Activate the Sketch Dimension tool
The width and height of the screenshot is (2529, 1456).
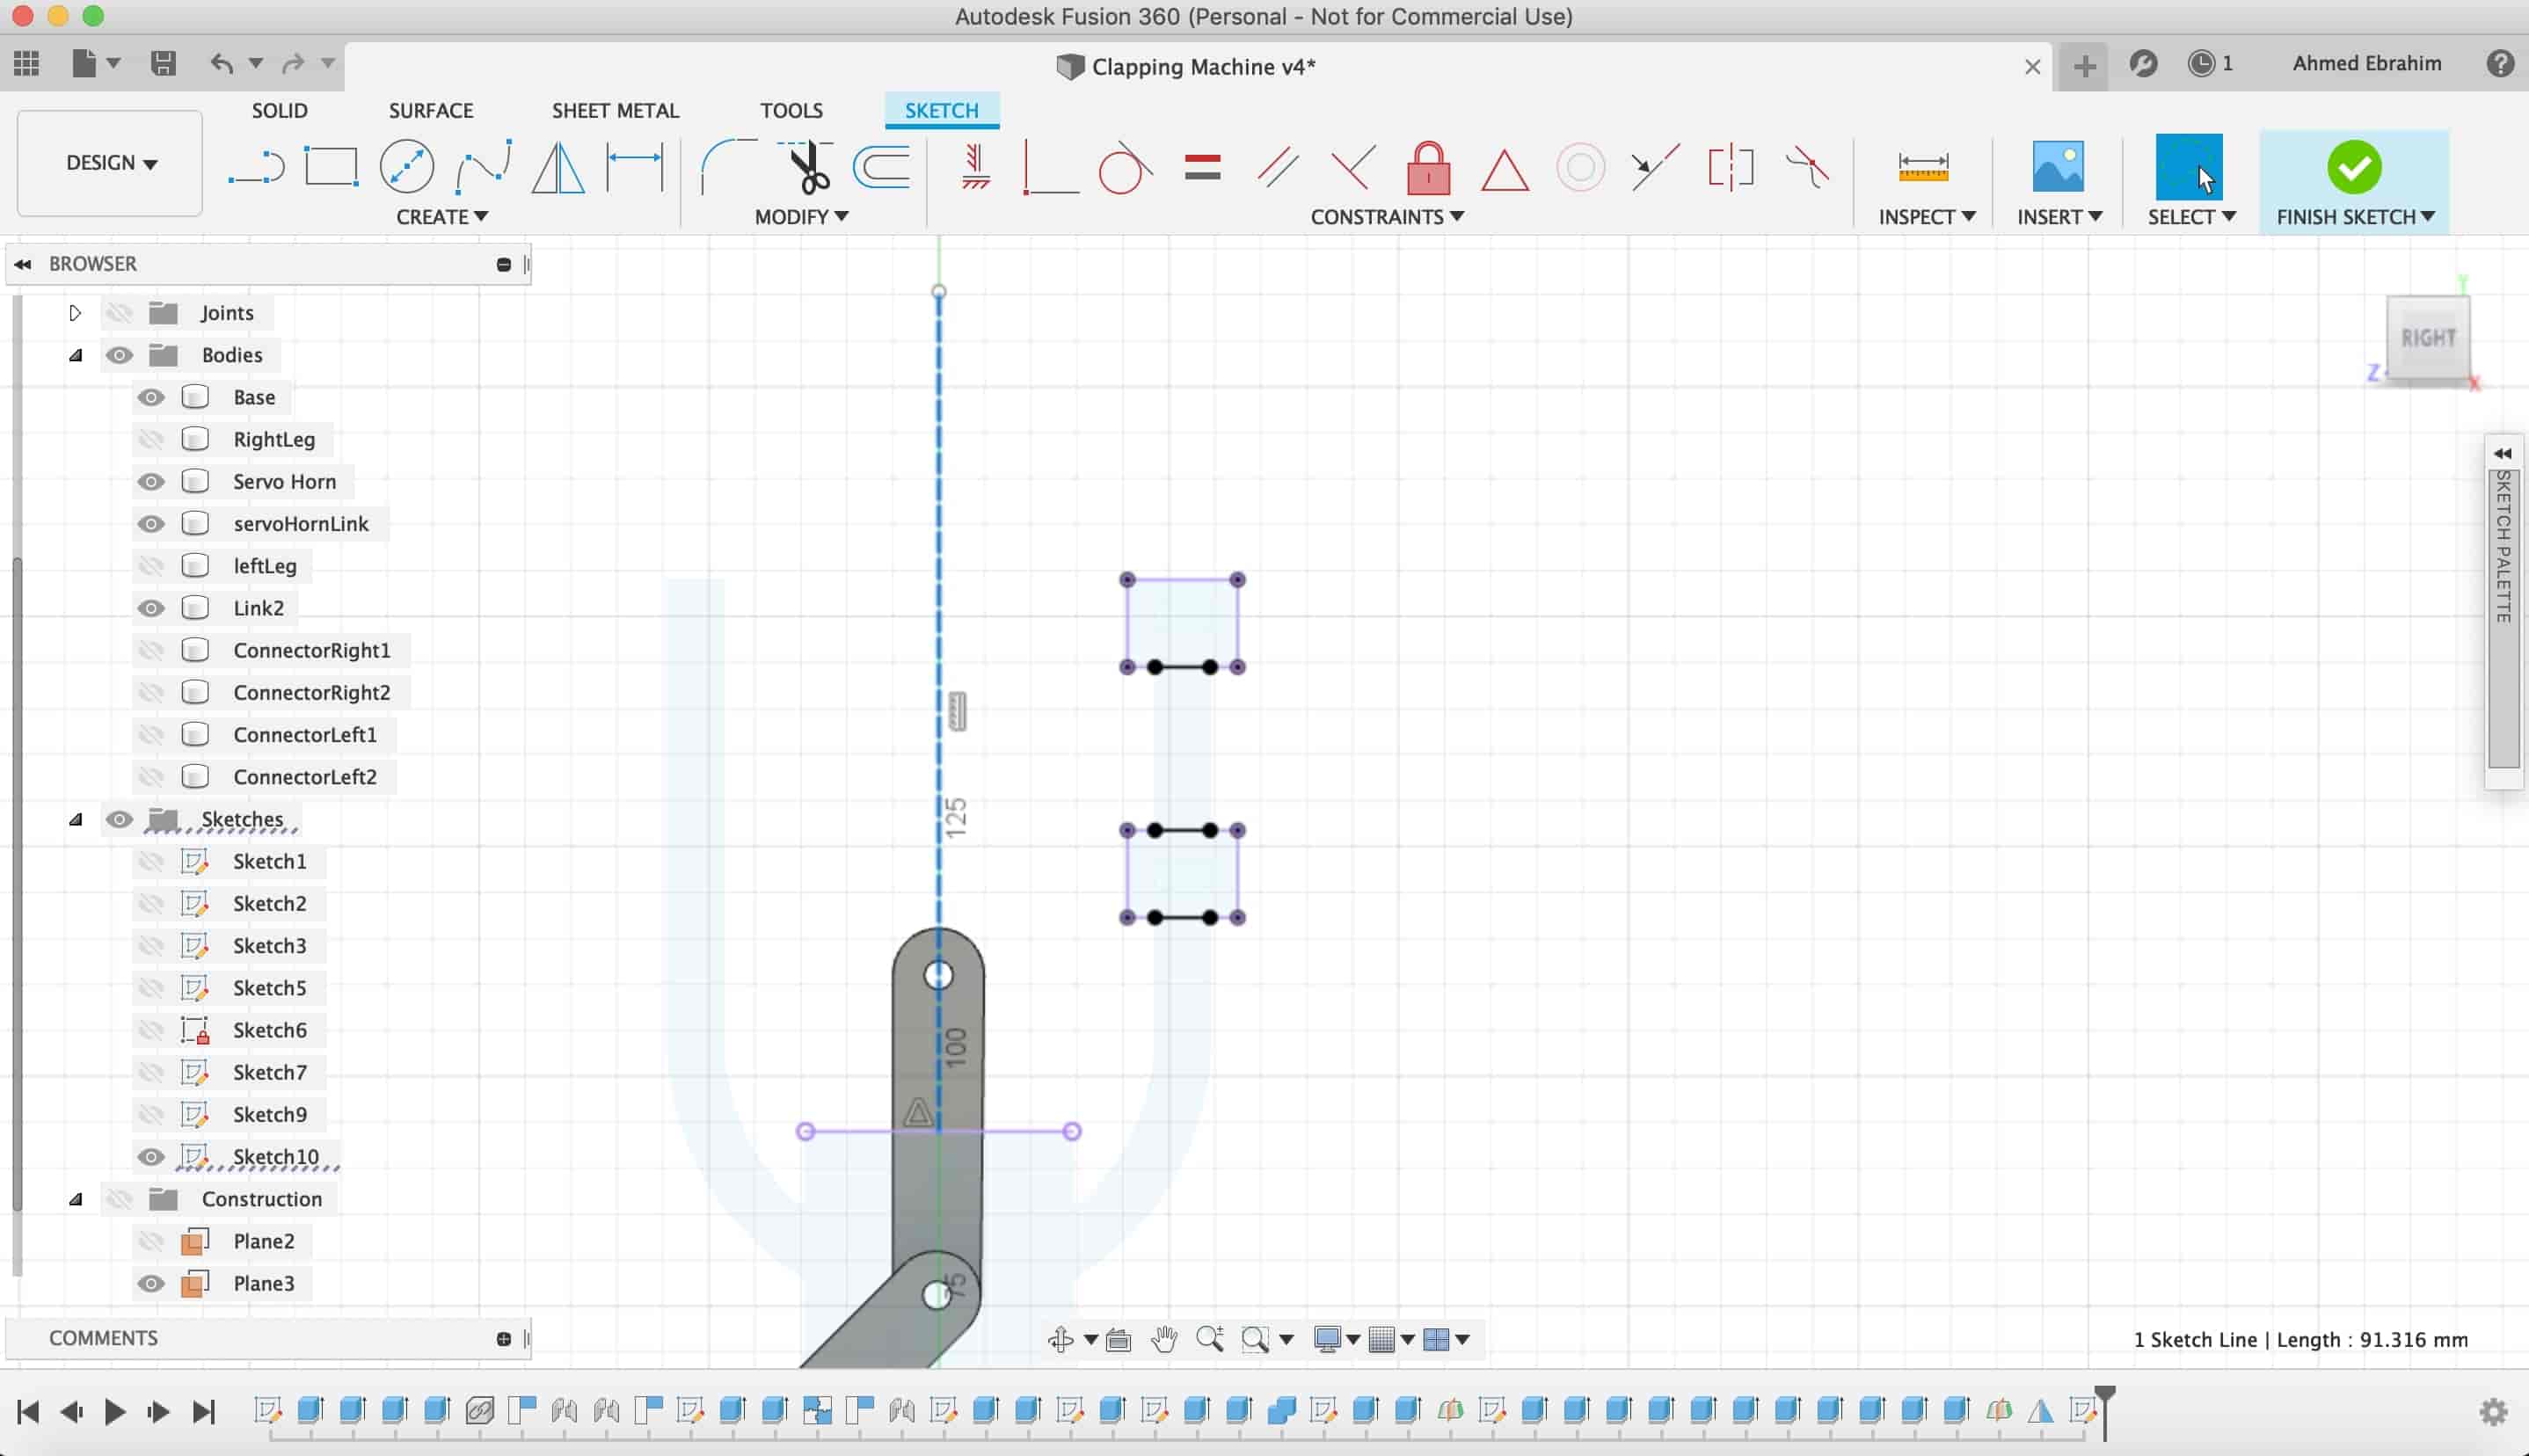click(x=635, y=167)
